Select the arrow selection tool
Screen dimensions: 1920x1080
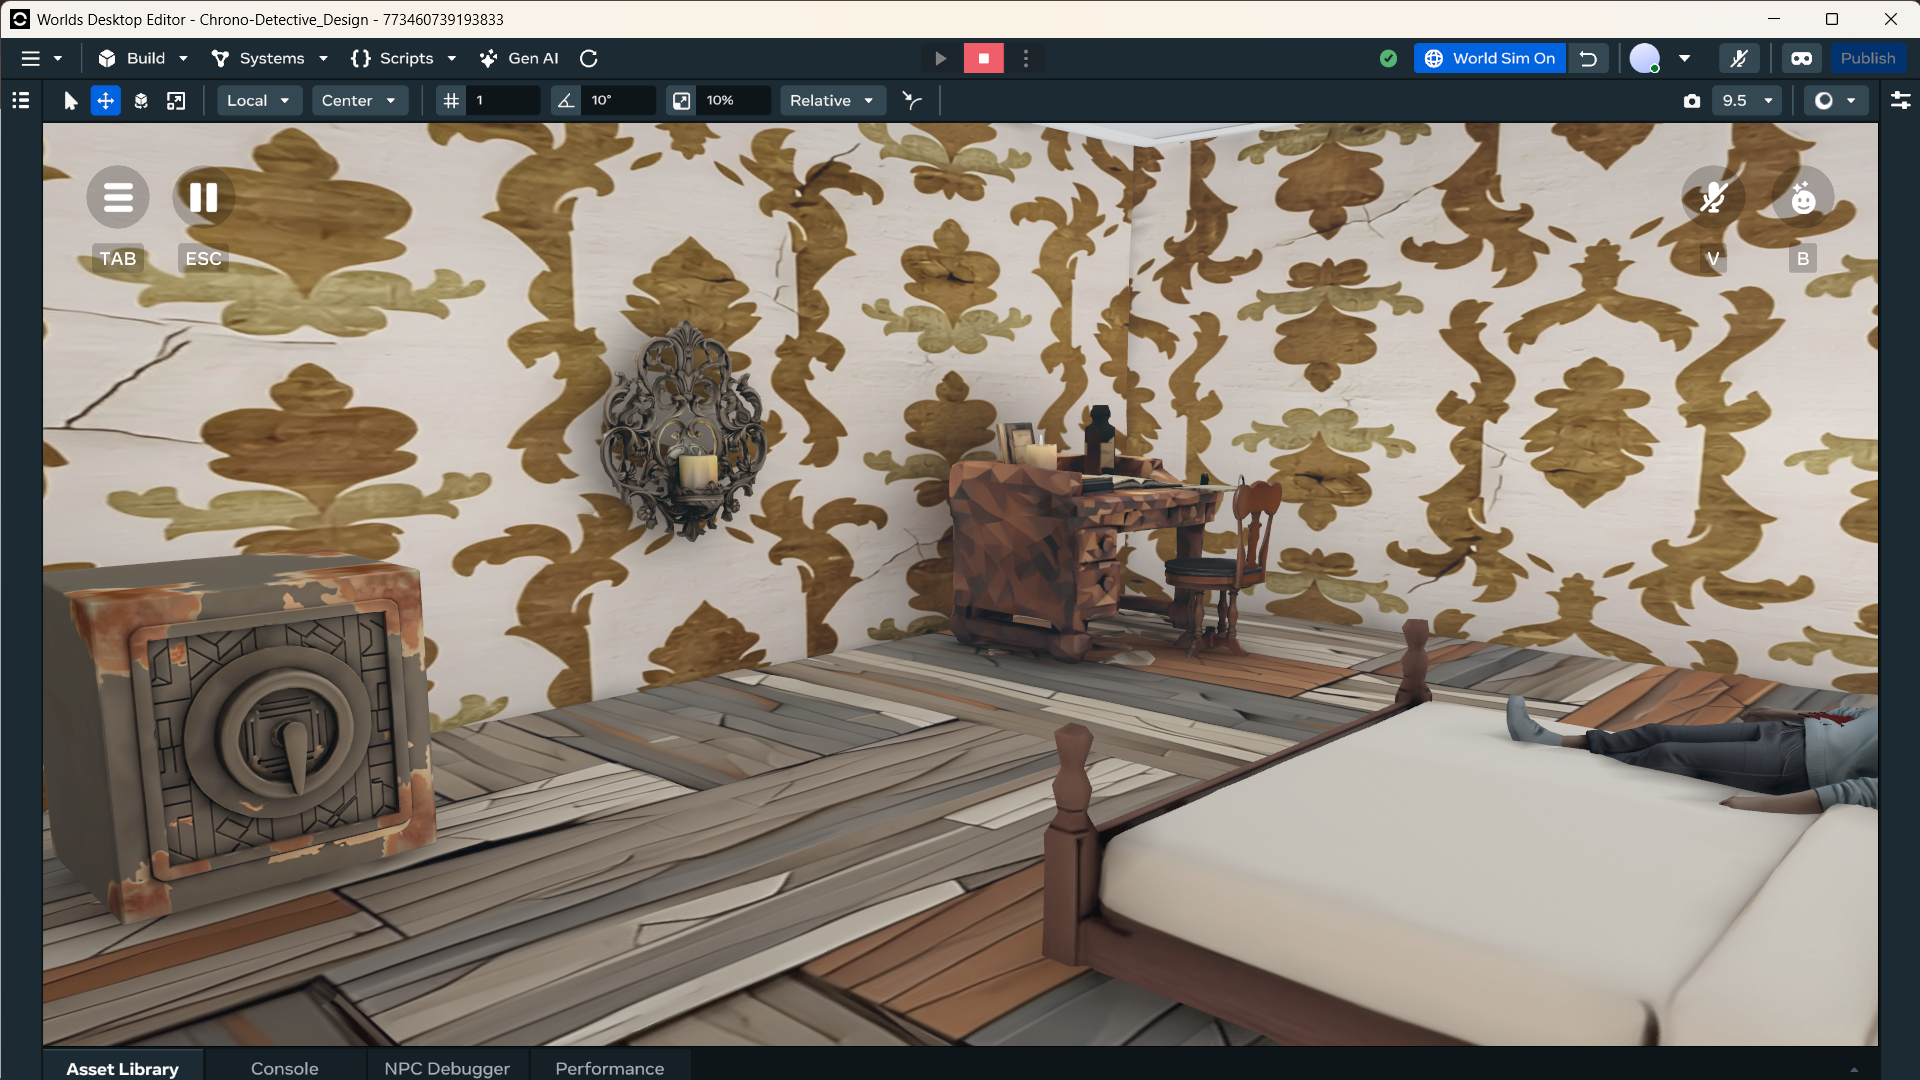(x=70, y=101)
